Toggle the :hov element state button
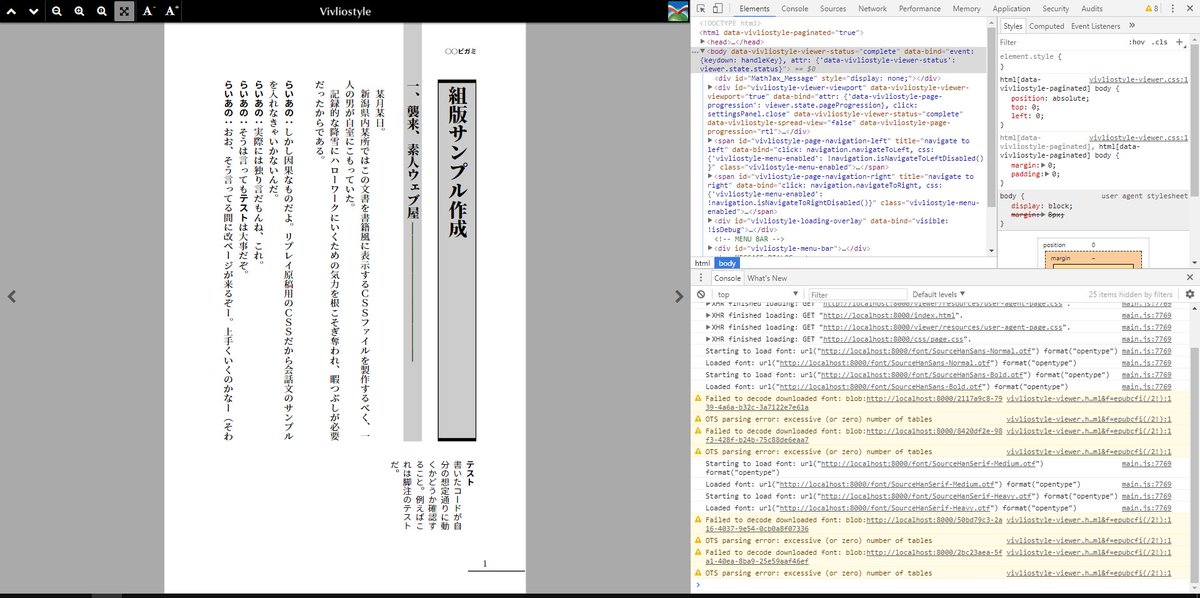Viewport: 1200px width, 598px height. click(1137, 43)
